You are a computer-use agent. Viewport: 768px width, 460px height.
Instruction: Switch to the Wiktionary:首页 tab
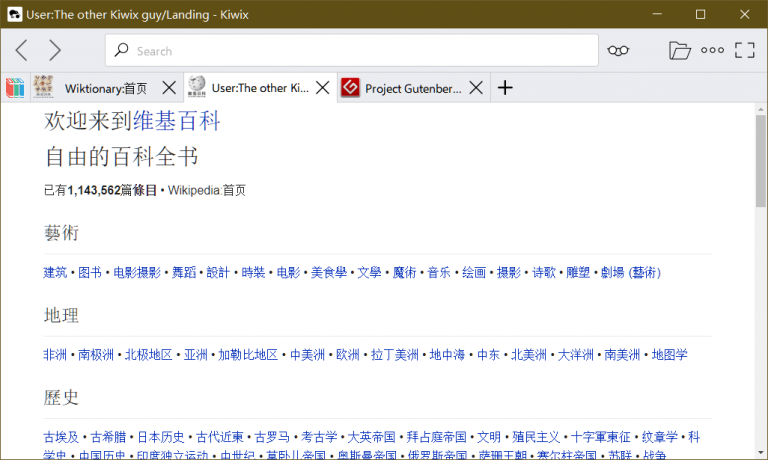pos(106,89)
